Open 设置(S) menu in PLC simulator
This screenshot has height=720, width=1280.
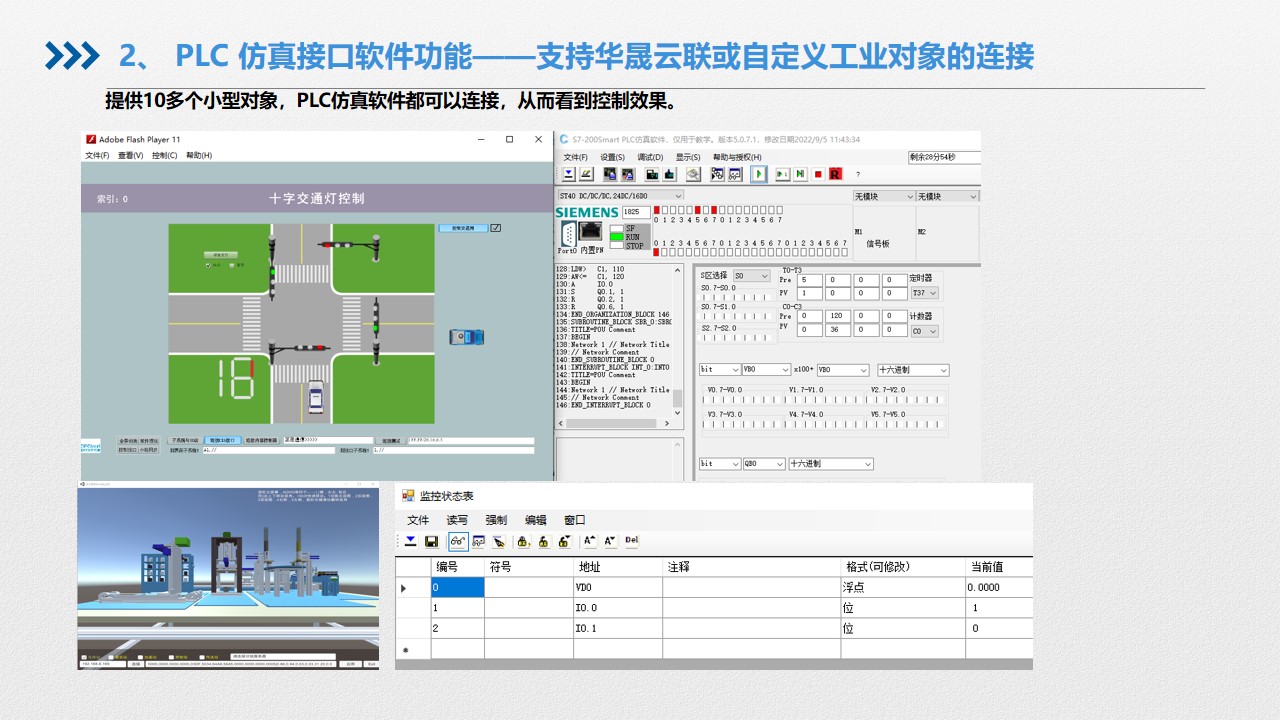pyautogui.click(x=612, y=157)
